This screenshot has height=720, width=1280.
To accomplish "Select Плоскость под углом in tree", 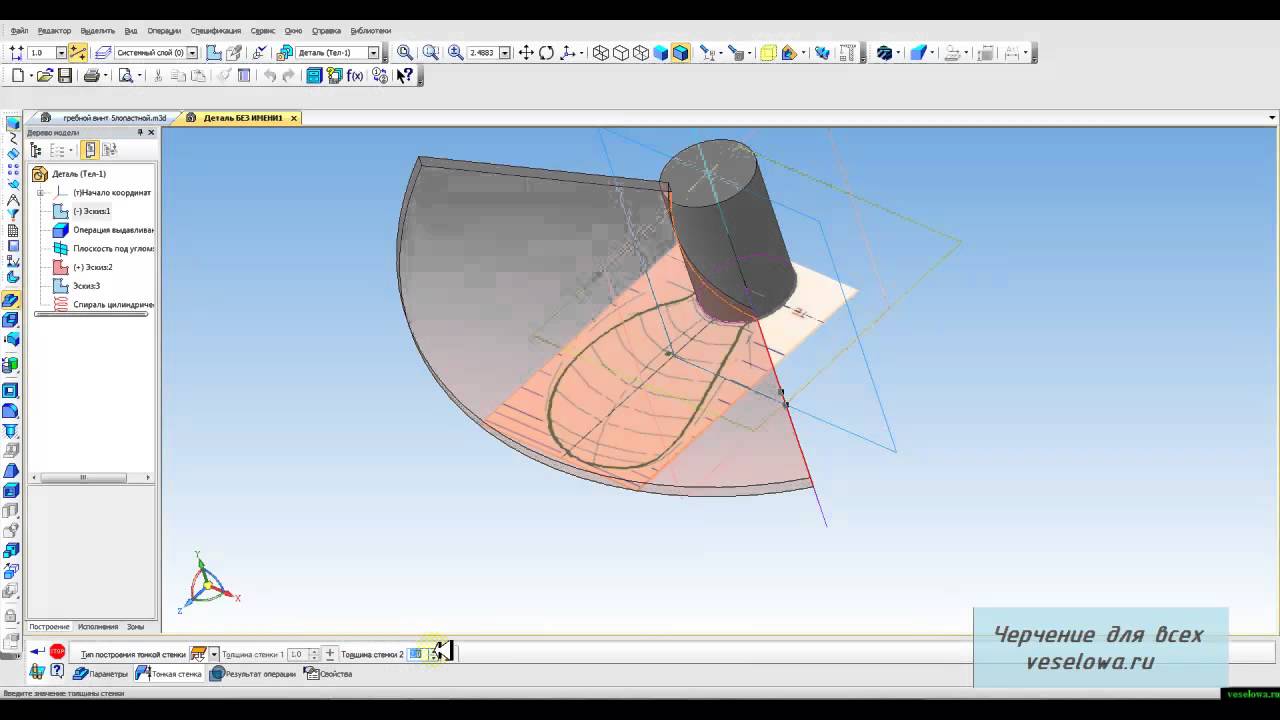I will click(x=113, y=249).
